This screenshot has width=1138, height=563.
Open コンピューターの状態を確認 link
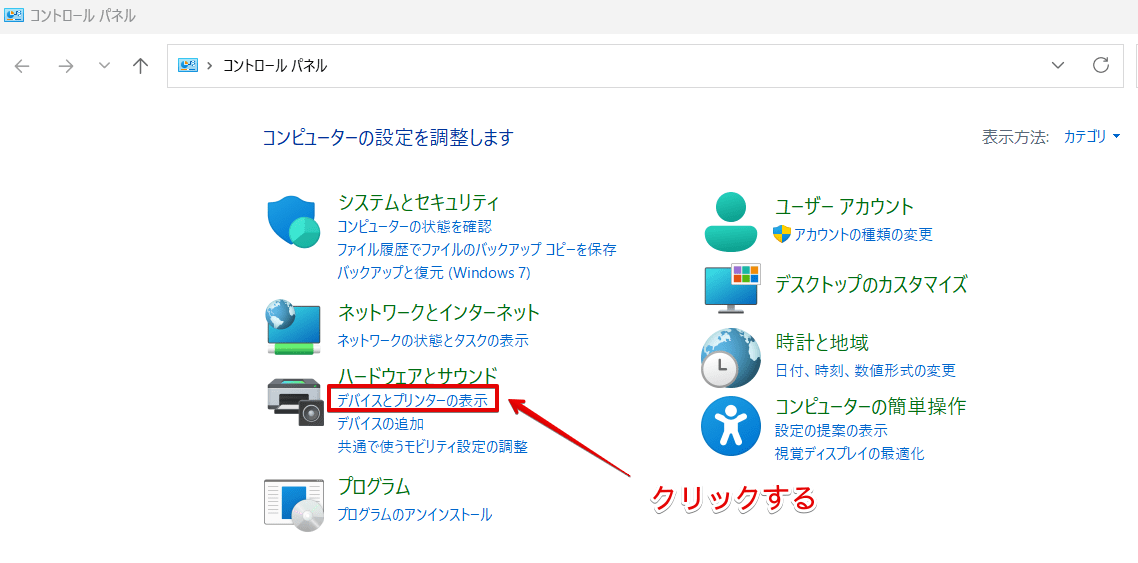tap(414, 227)
